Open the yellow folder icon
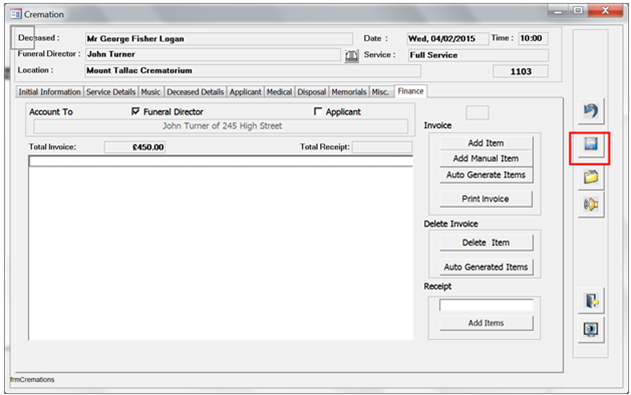The height and width of the screenshot is (395, 631). point(591,177)
